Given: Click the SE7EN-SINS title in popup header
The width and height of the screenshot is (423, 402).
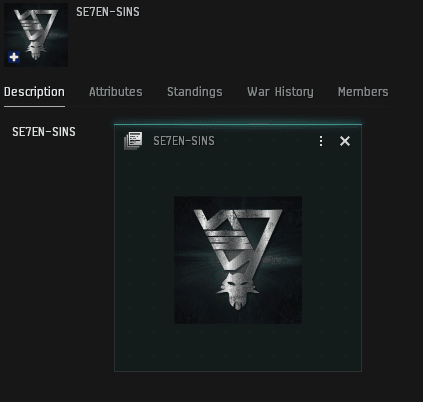Looking at the screenshot, I should click(x=184, y=141).
